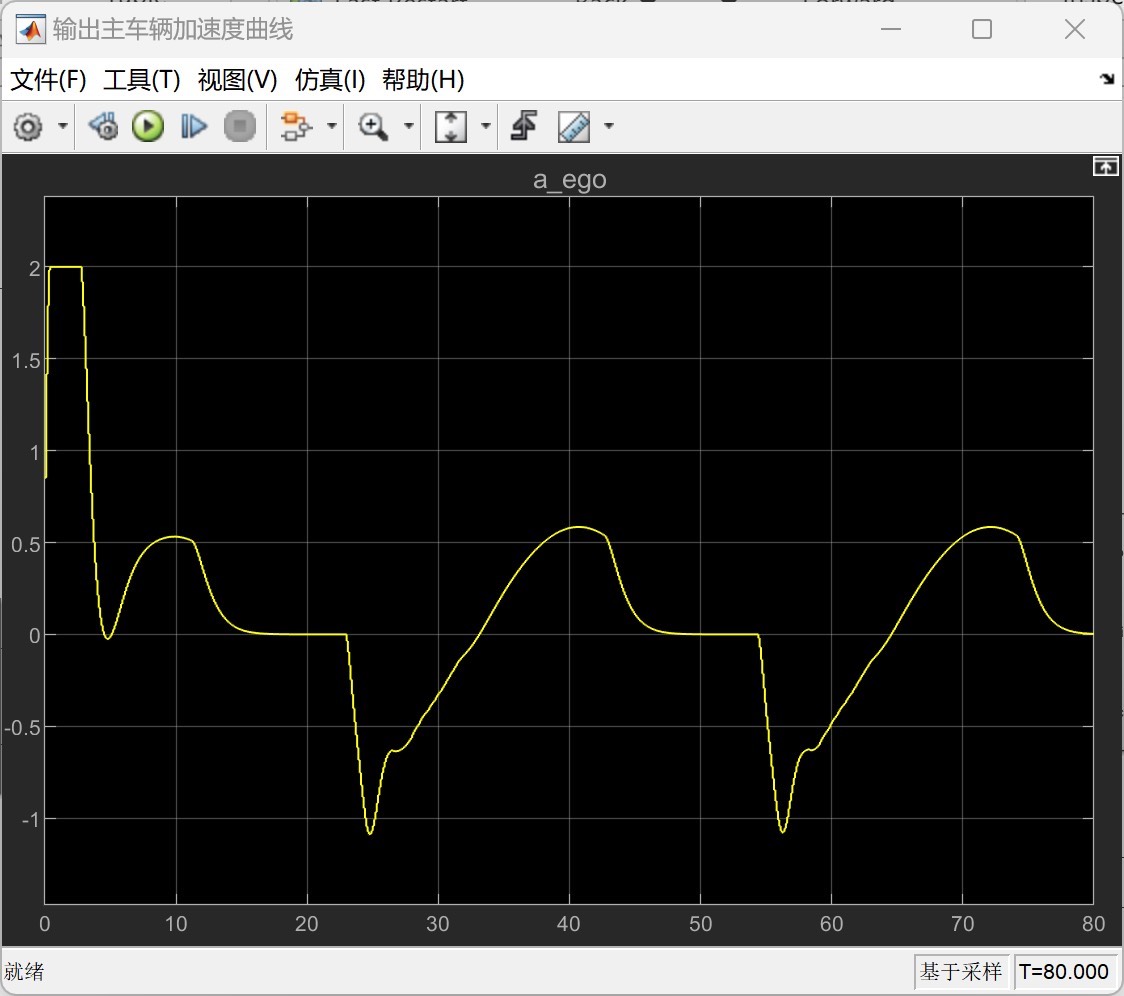Expand the fit-to-view dropdown options
This screenshot has height=996, width=1124.
click(485, 127)
